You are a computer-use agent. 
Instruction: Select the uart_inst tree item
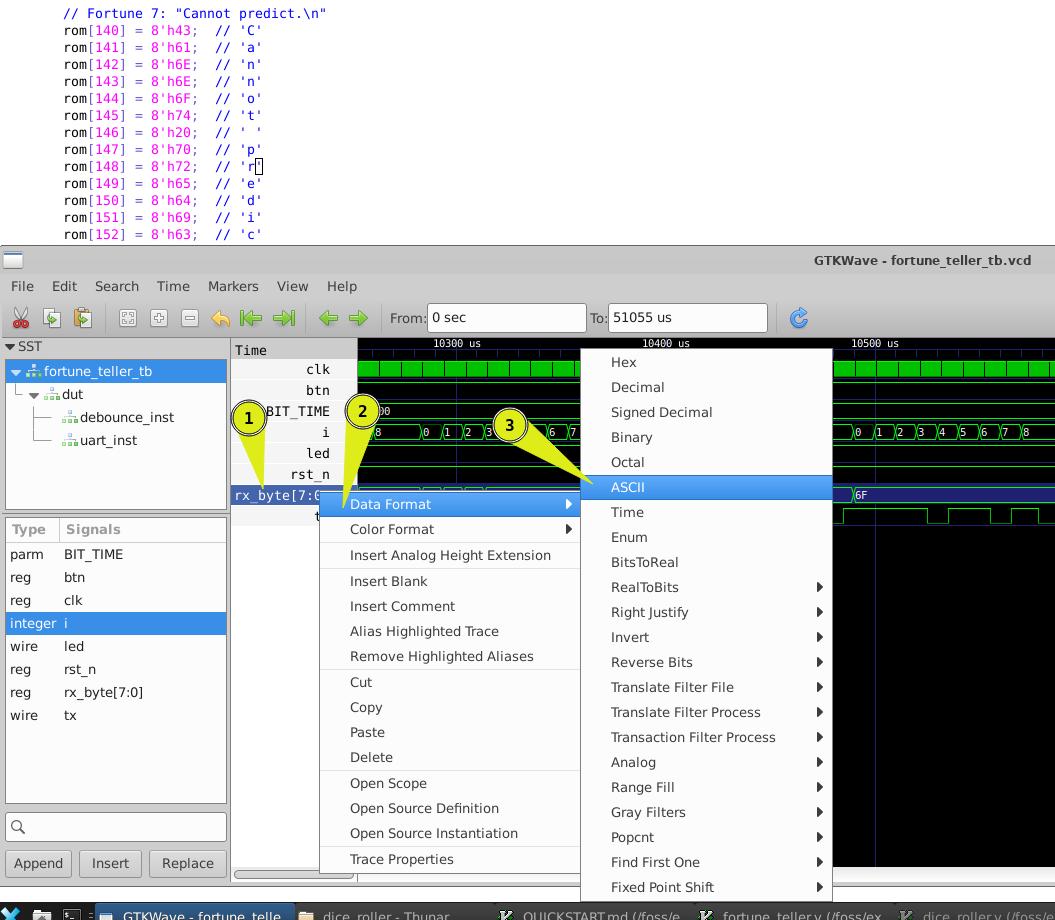click(108, 440)
